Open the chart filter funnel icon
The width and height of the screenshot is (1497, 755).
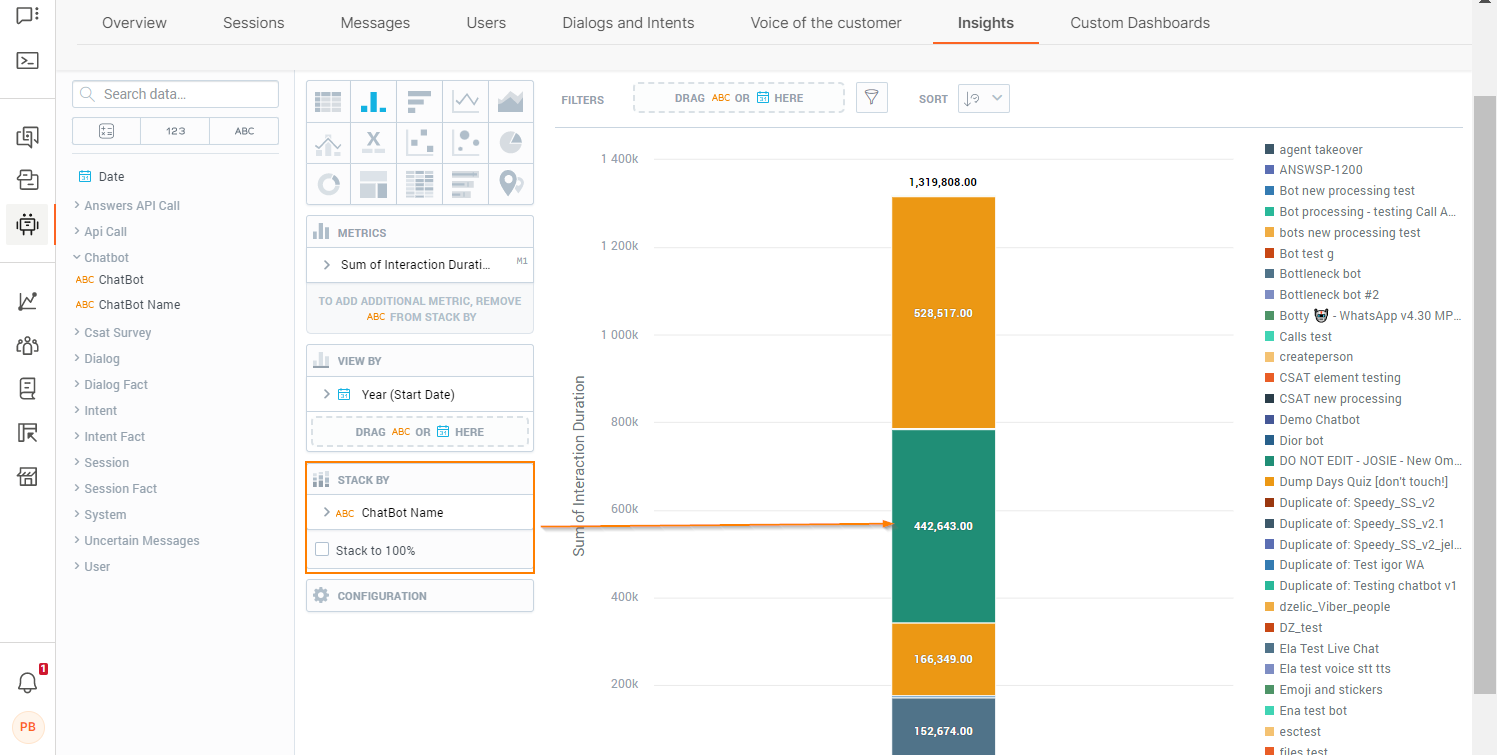tap(871, 97)
